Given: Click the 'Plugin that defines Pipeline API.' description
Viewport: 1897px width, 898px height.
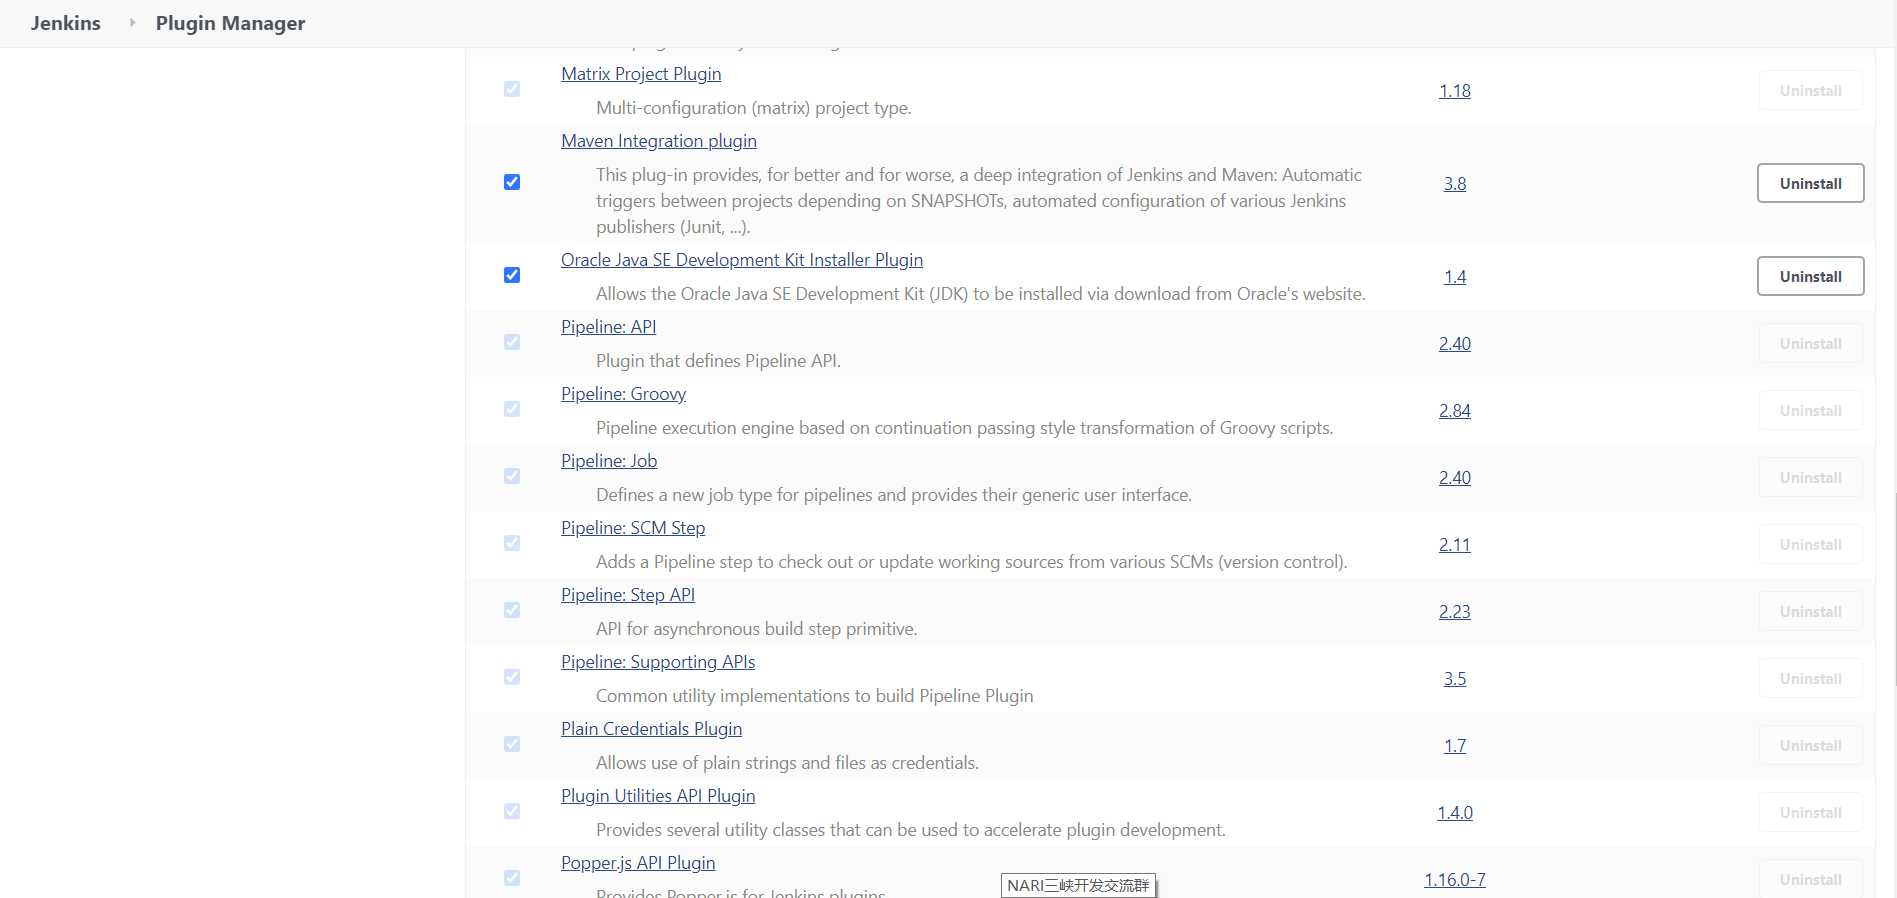Looking at the screenshot, I should [718, 361].
